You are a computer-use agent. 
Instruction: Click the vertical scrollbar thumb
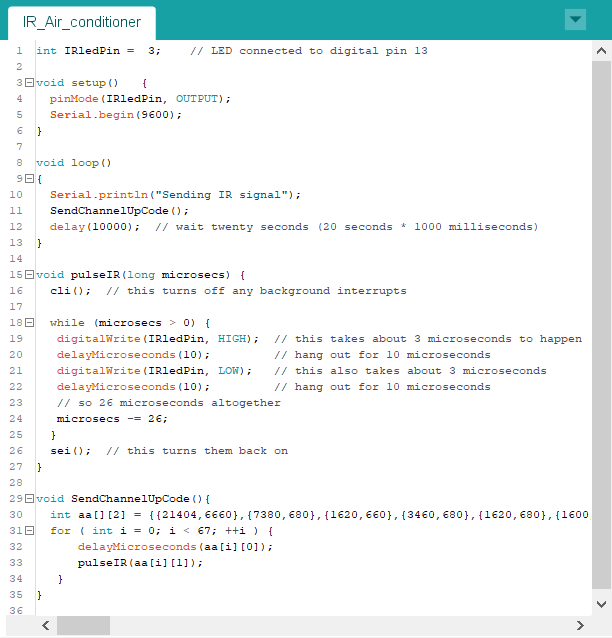point(601,320)
